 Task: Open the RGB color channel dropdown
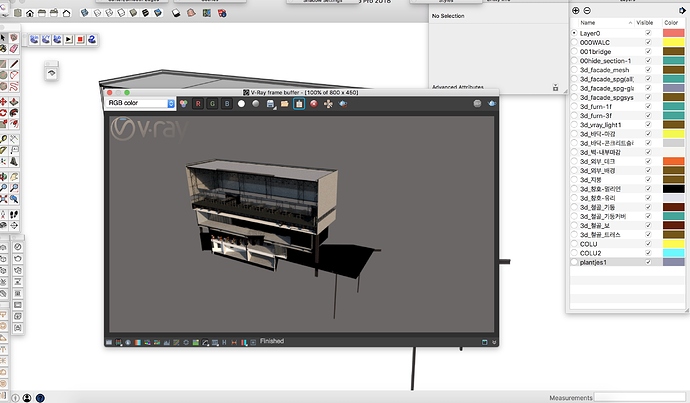pos(140,103)
